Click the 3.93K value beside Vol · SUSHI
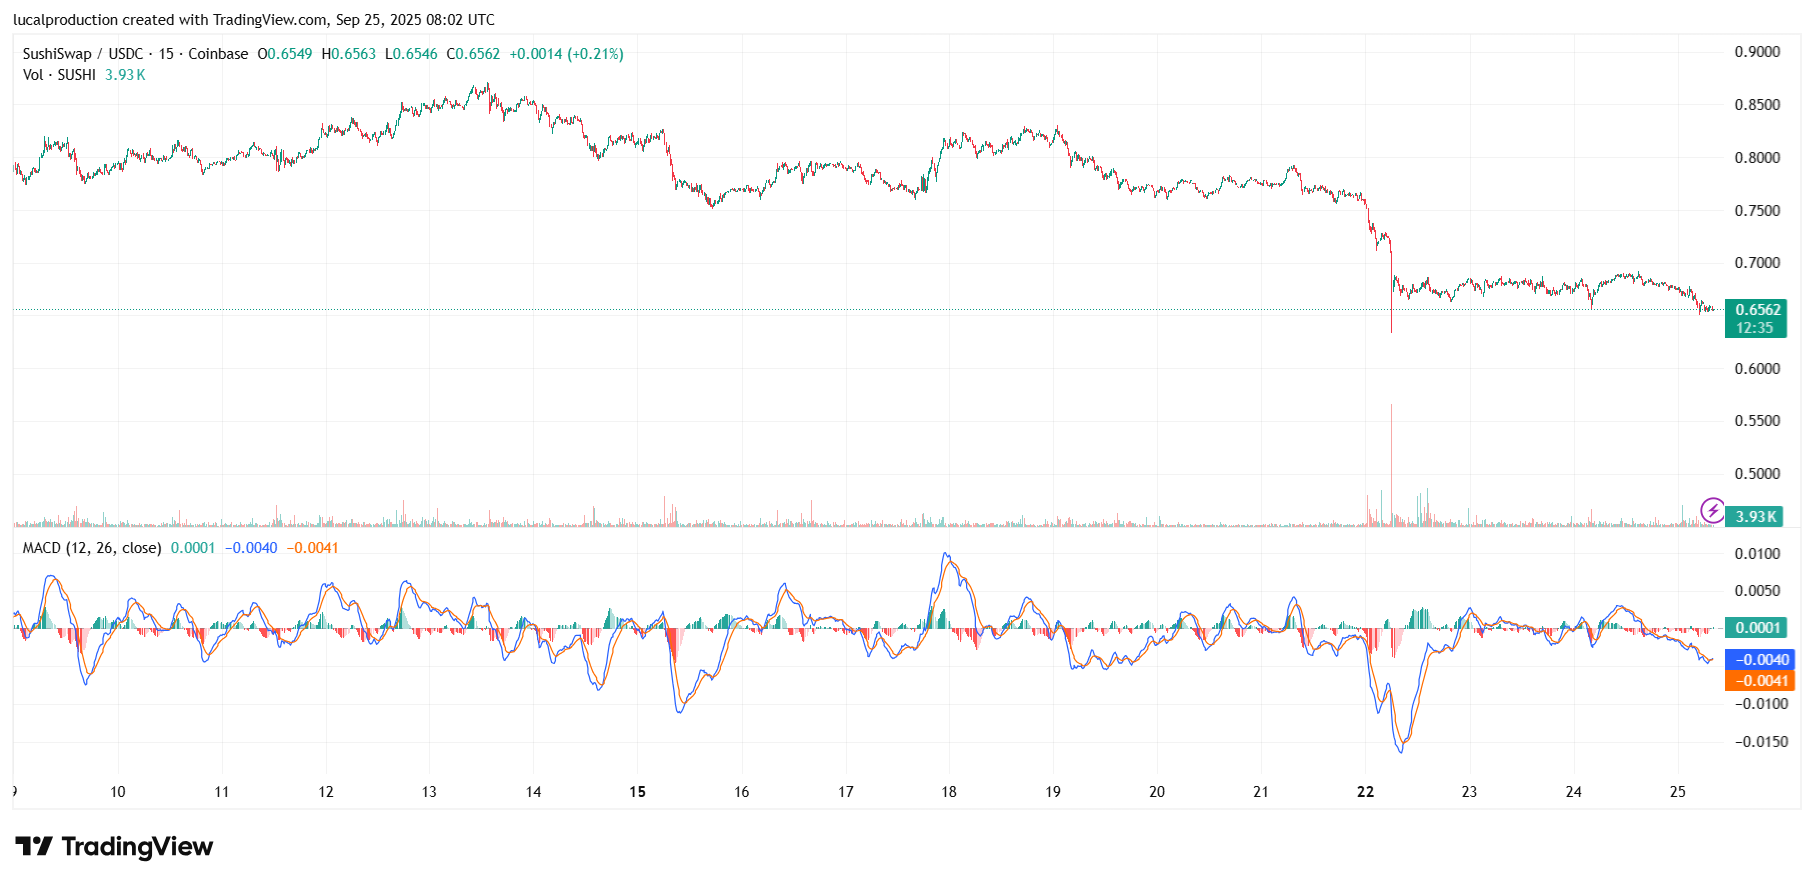 tap(125, 75)
